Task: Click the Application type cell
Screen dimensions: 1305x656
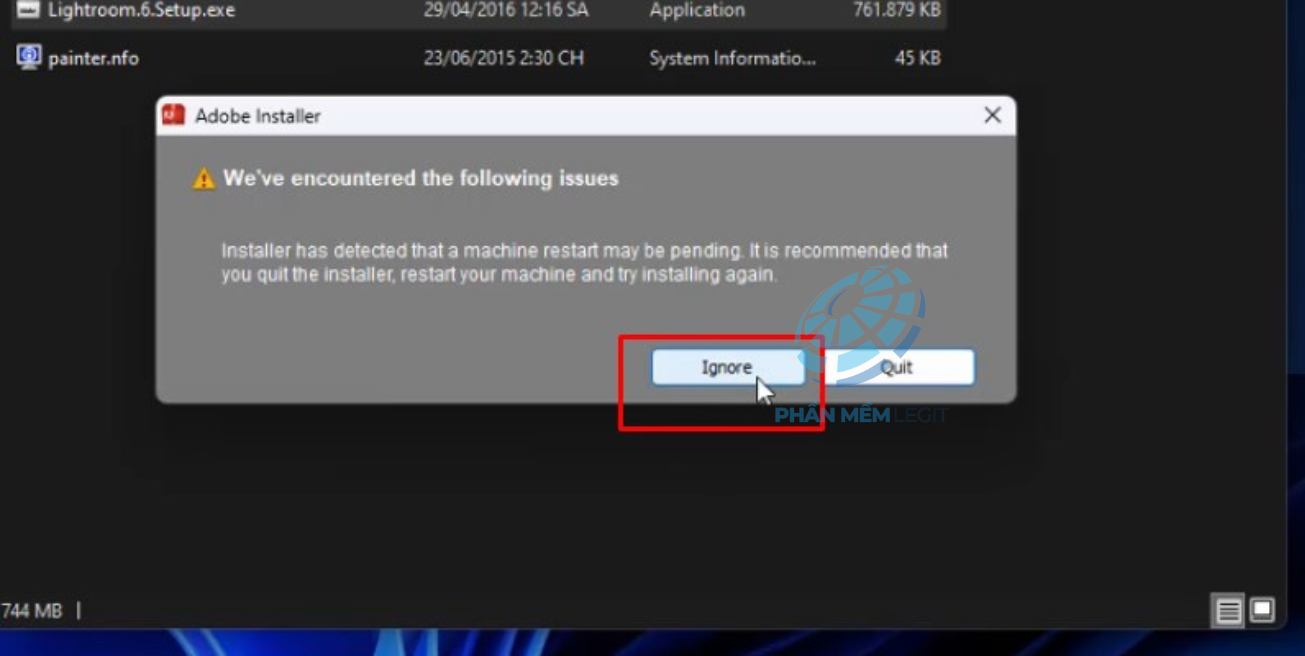Action: [697, 10]
